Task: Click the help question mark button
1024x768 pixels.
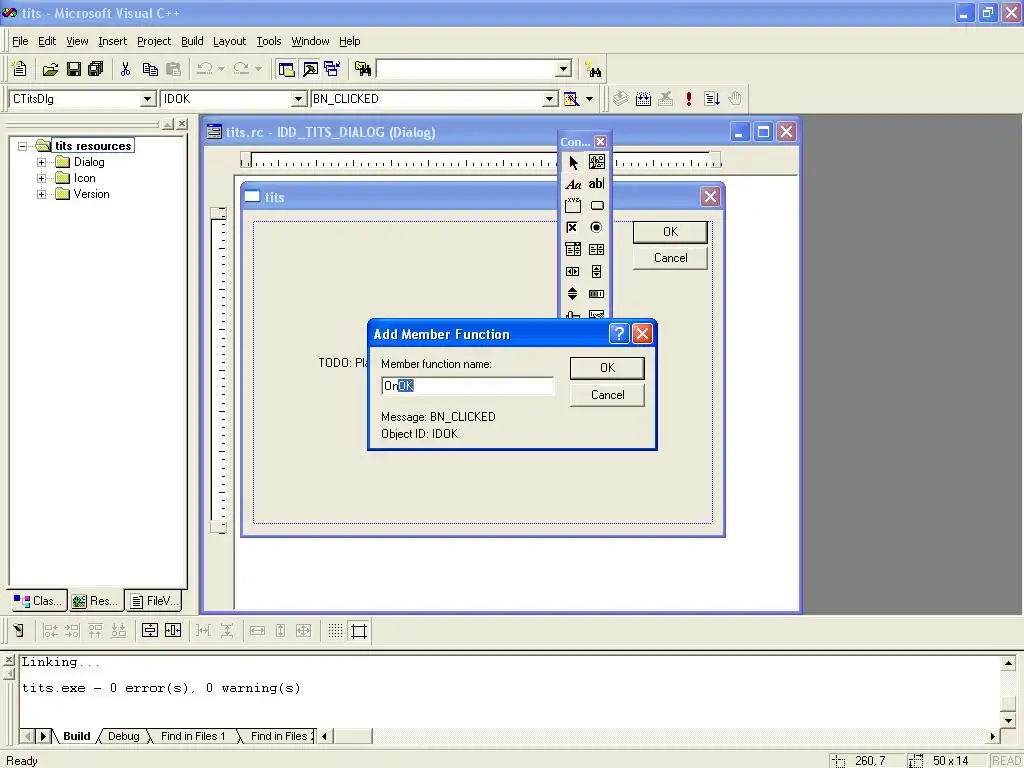Action: (618, 334)
